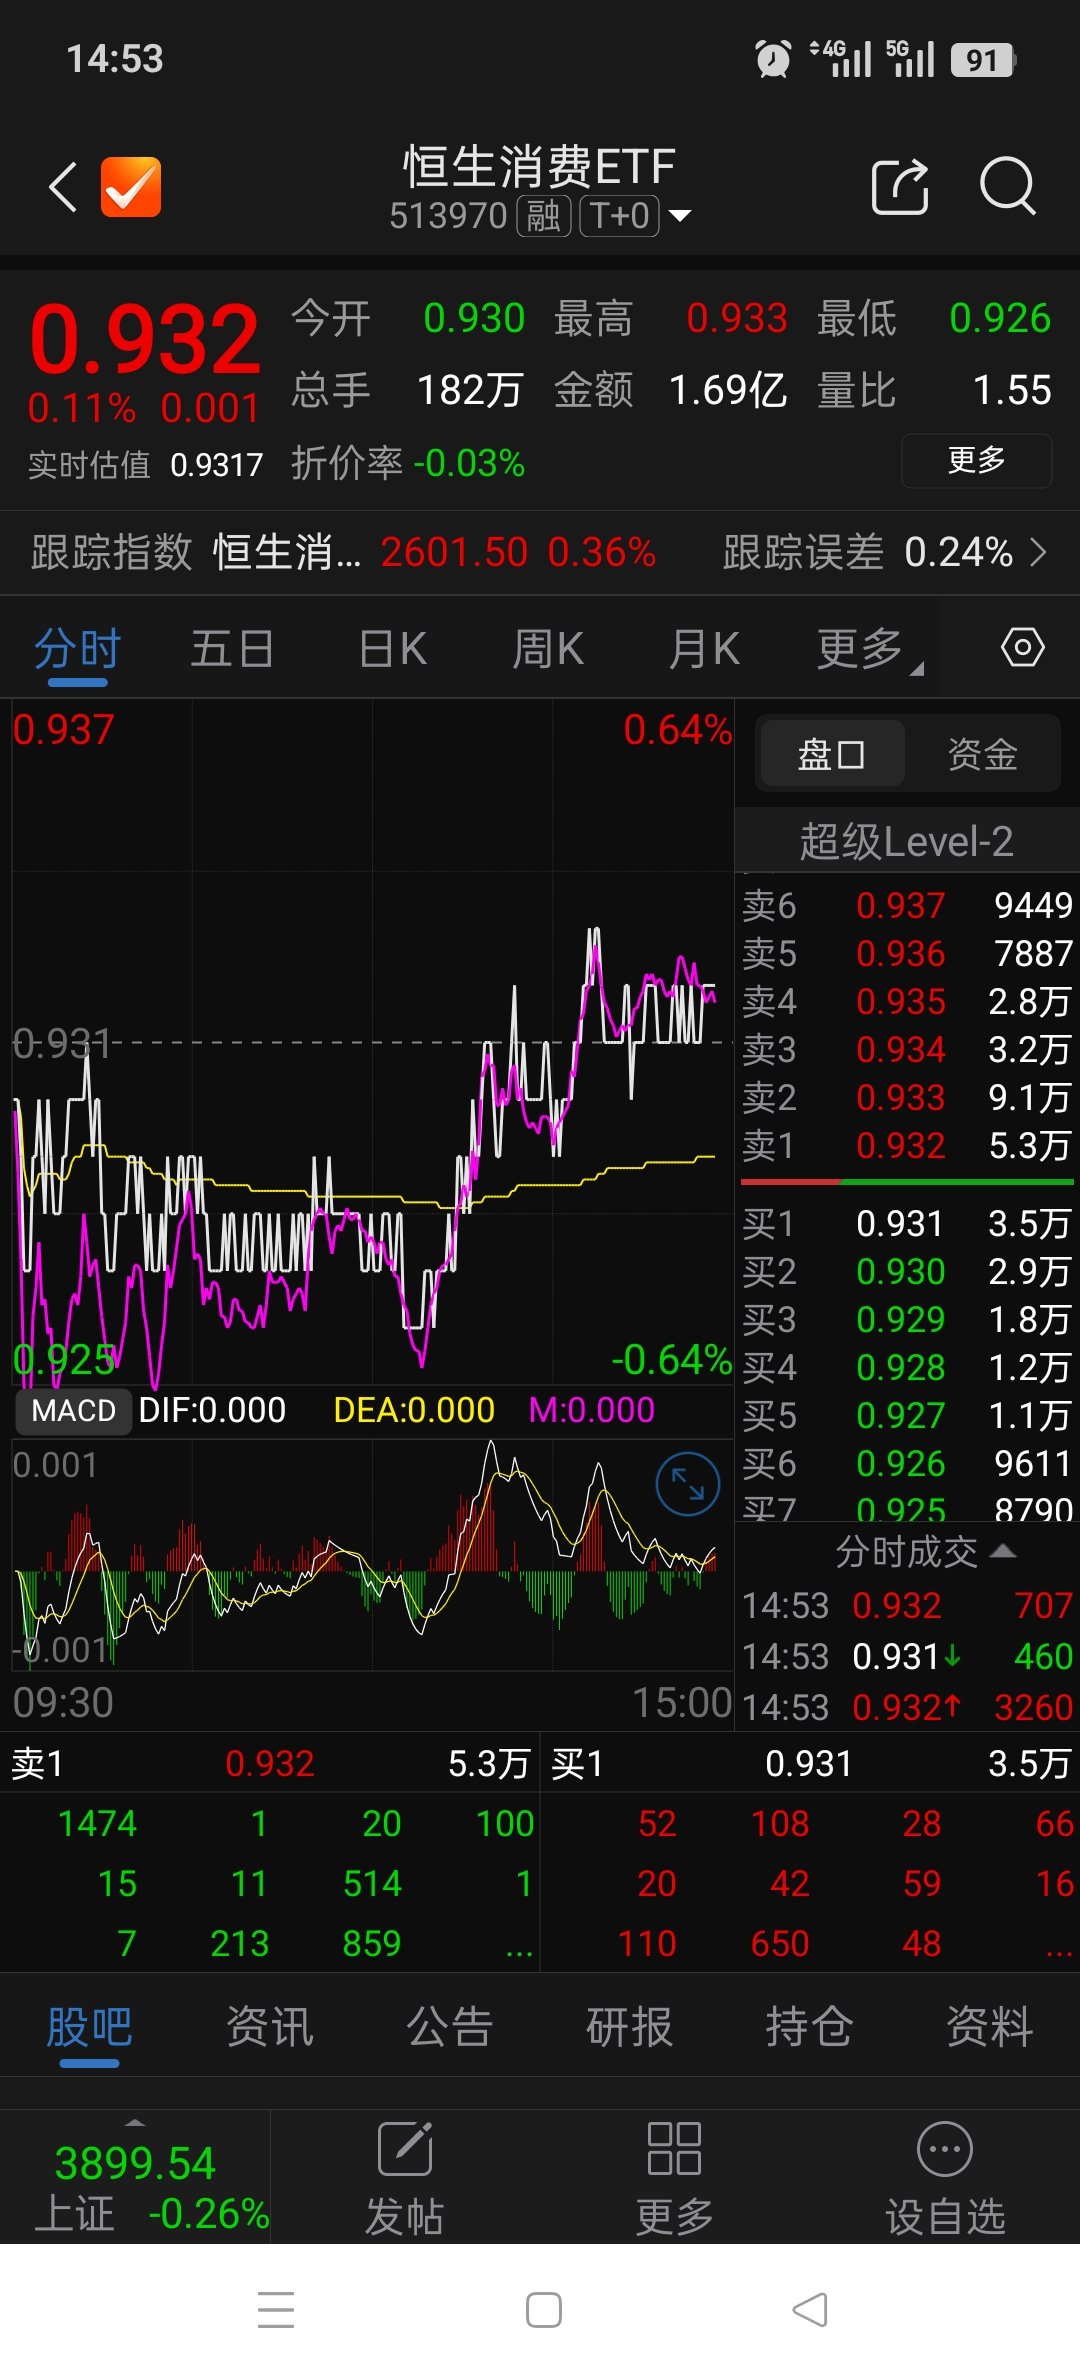The image size is (1080, 2376).
Task: Tap the orange checkmark logo icon
Action: click(131, 187)
